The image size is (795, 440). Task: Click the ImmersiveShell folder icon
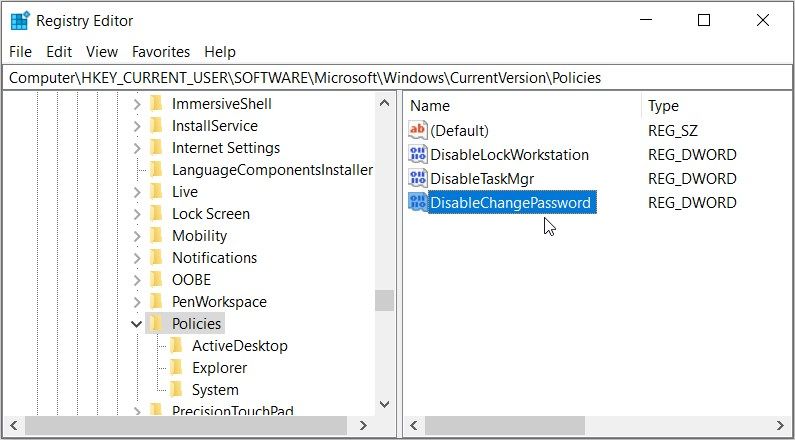(x=156, y=103)
